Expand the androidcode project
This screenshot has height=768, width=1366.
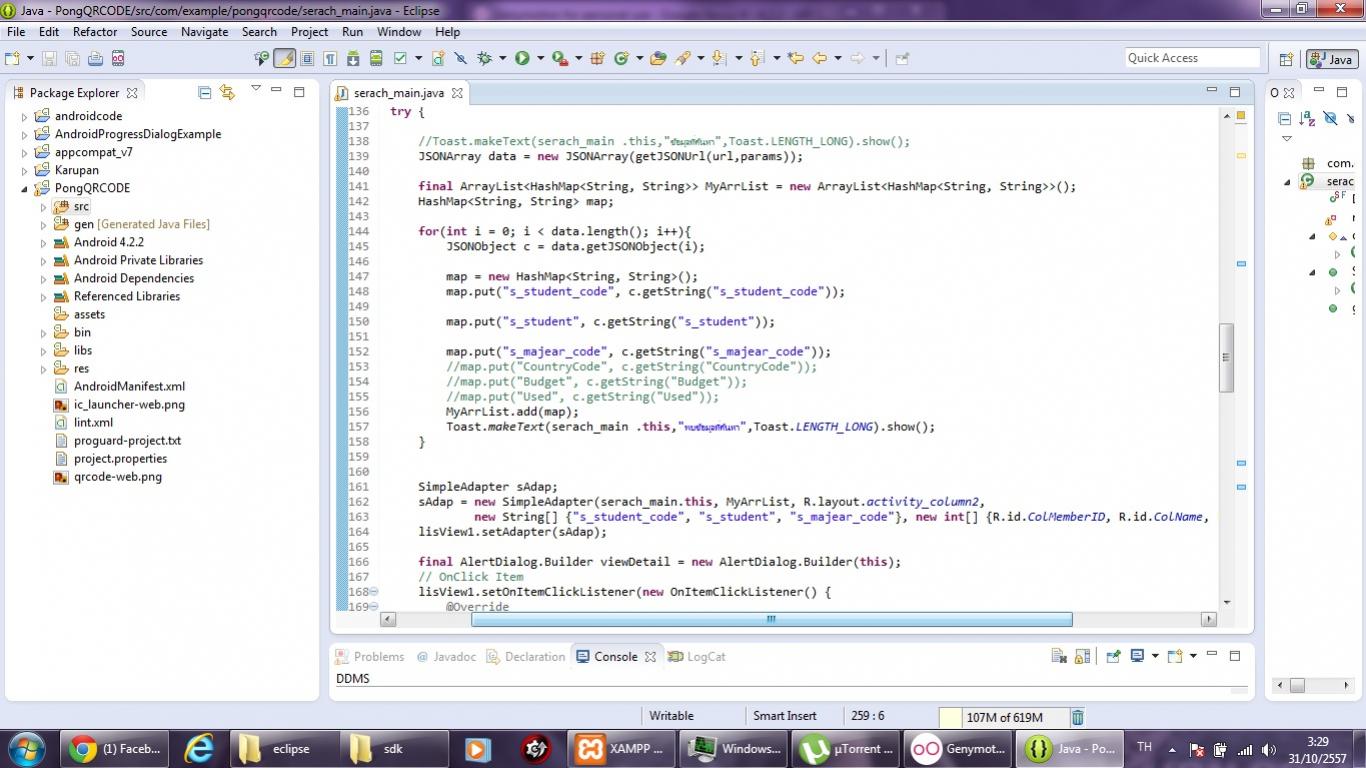pos(25,116)
